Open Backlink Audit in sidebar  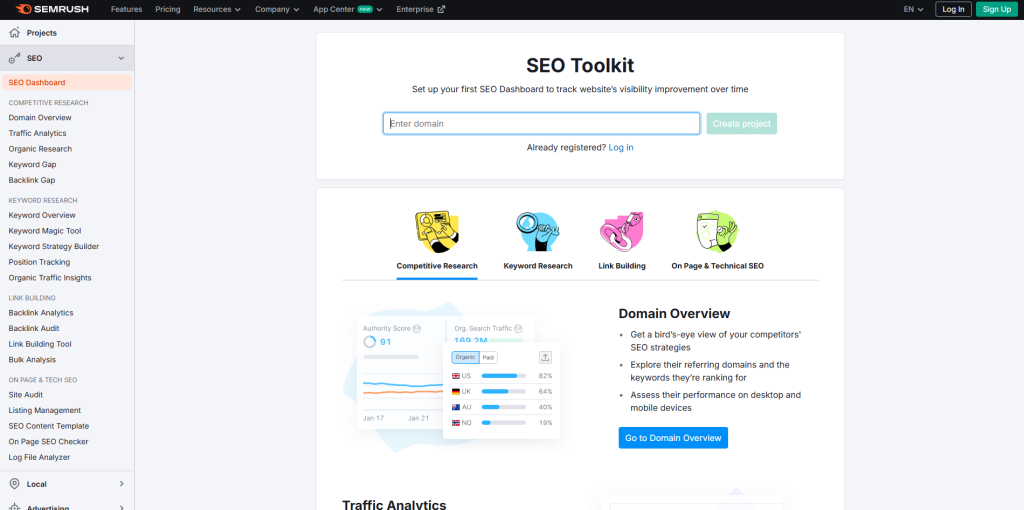pyautogui.click(x=34, y=328)
